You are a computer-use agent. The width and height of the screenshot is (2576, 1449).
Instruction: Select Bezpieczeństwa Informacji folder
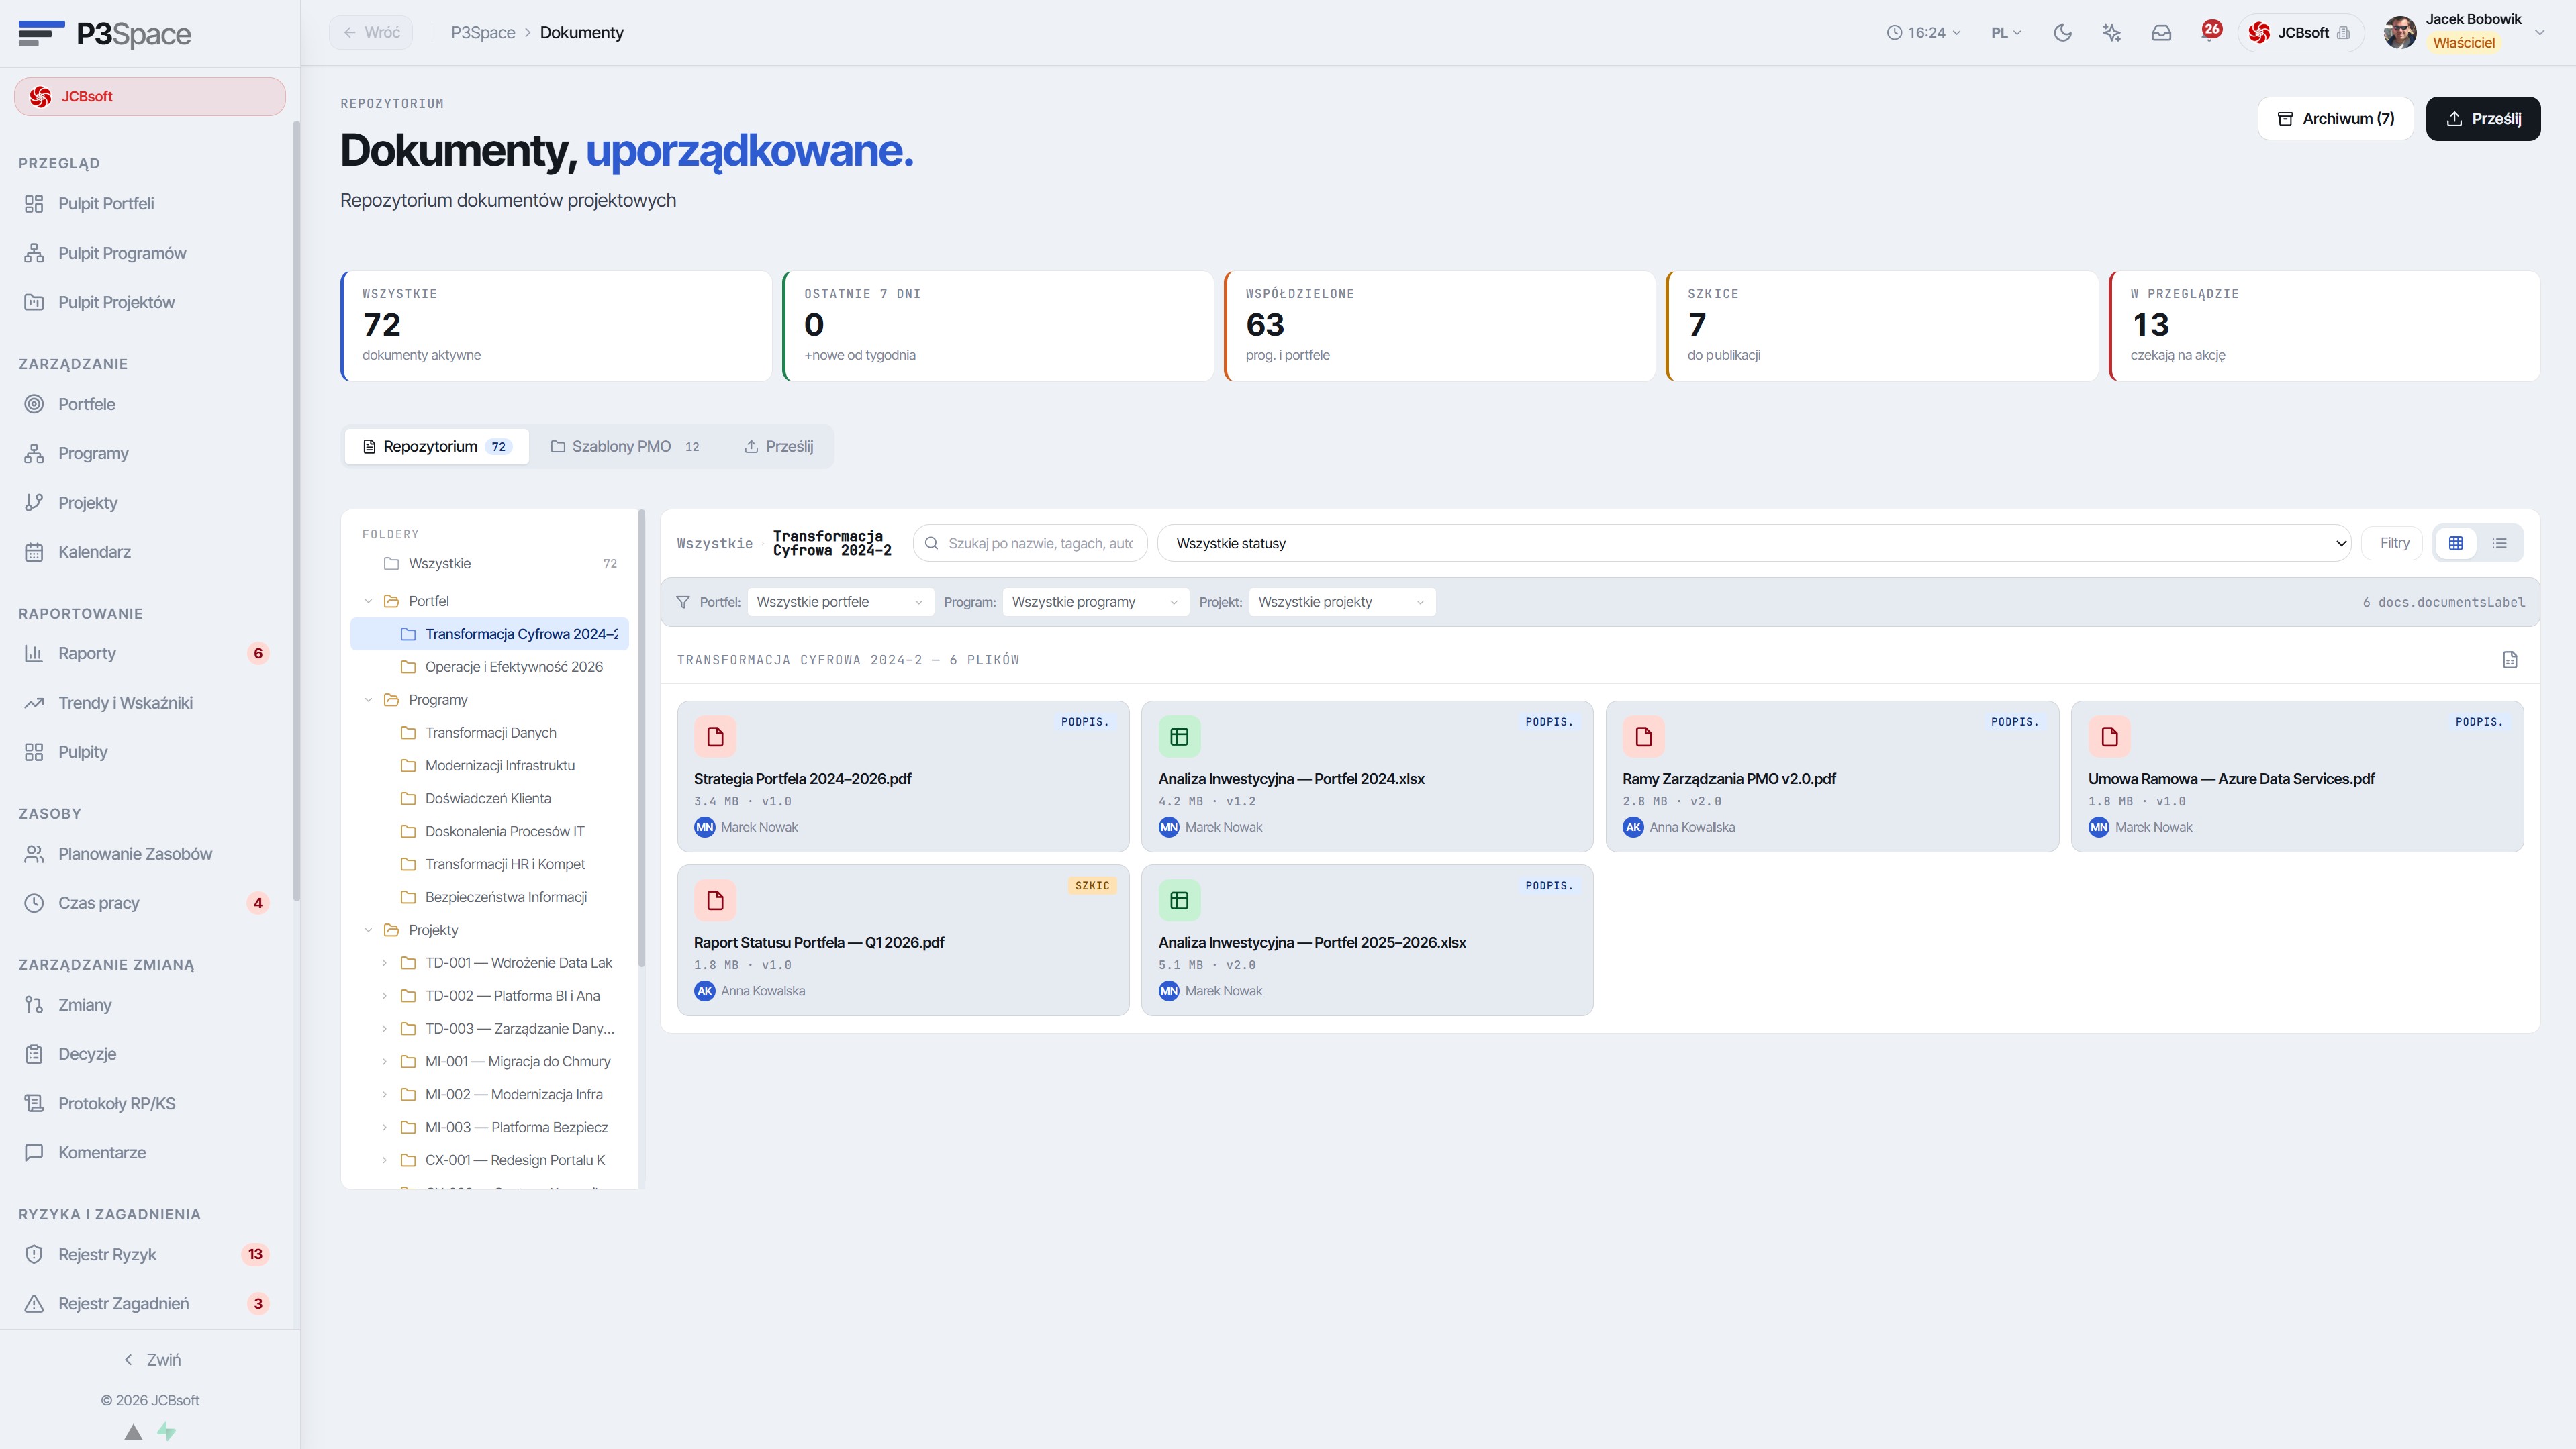(x=490, y=897)
